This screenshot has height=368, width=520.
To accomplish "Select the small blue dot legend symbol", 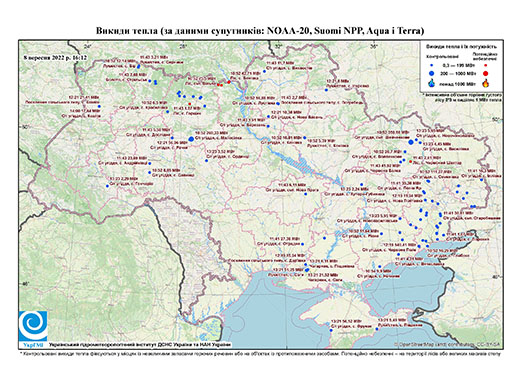I will point(431,66).
